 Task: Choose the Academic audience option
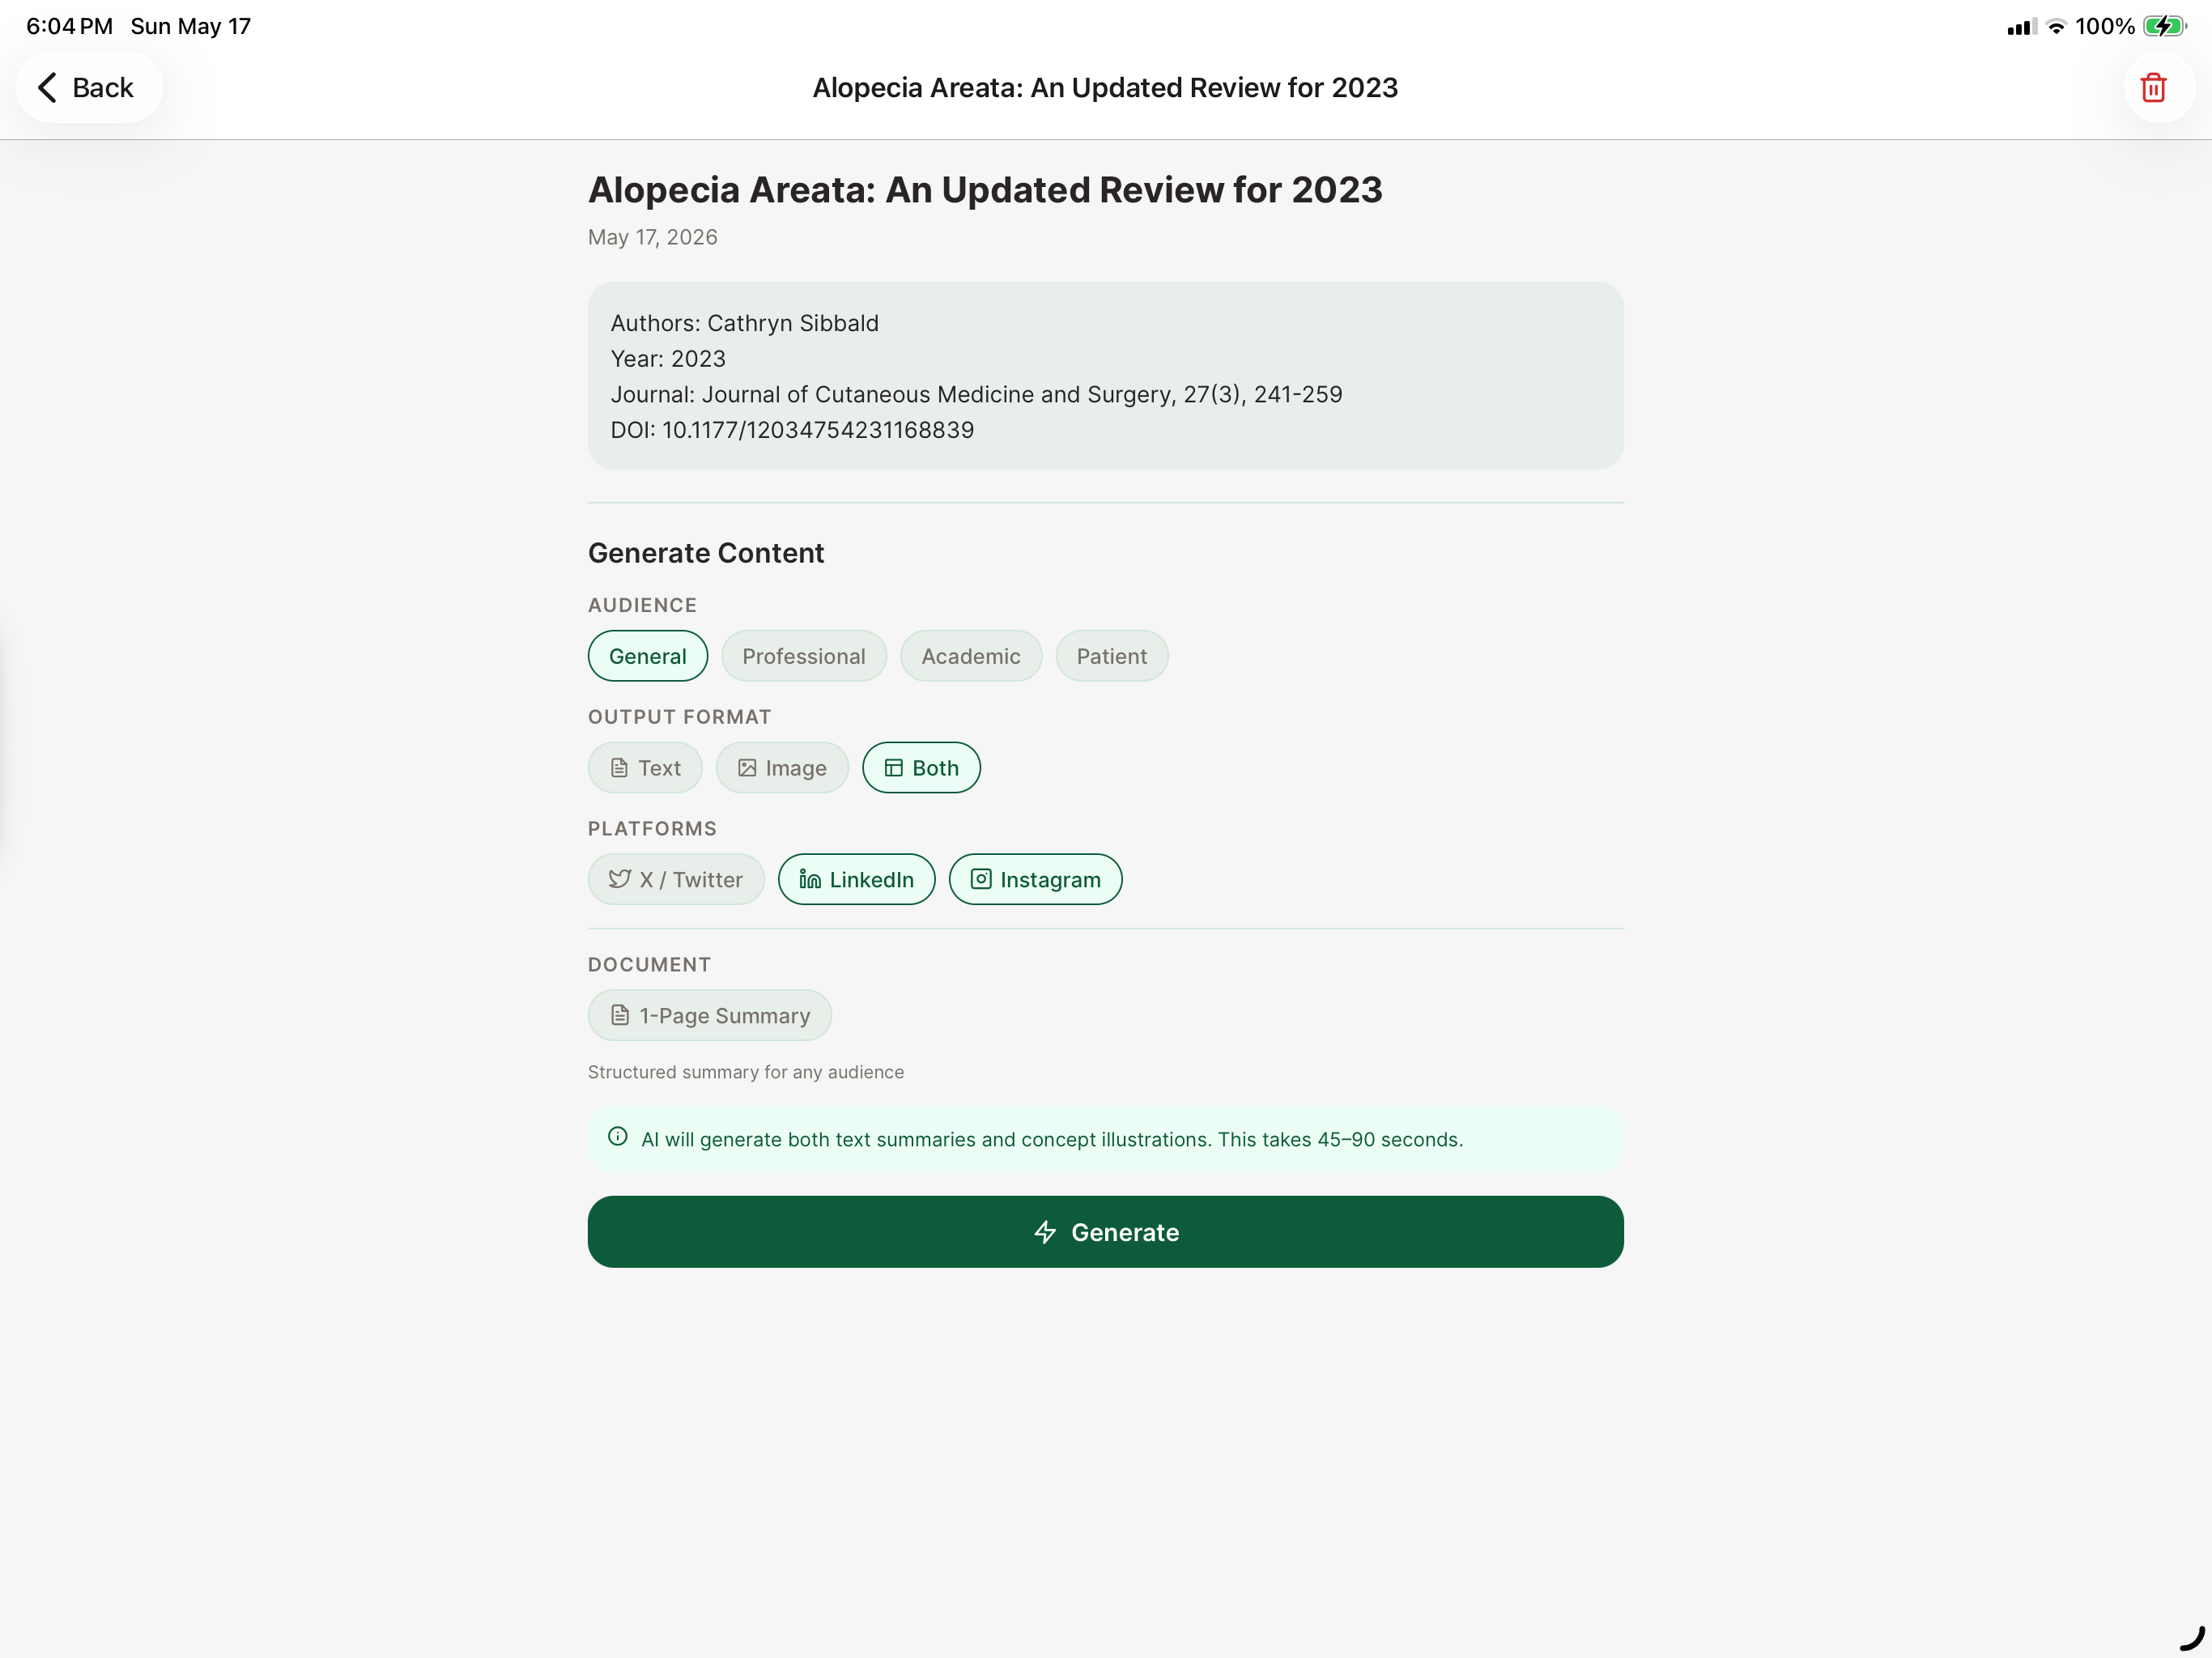[x=970, y=656]
